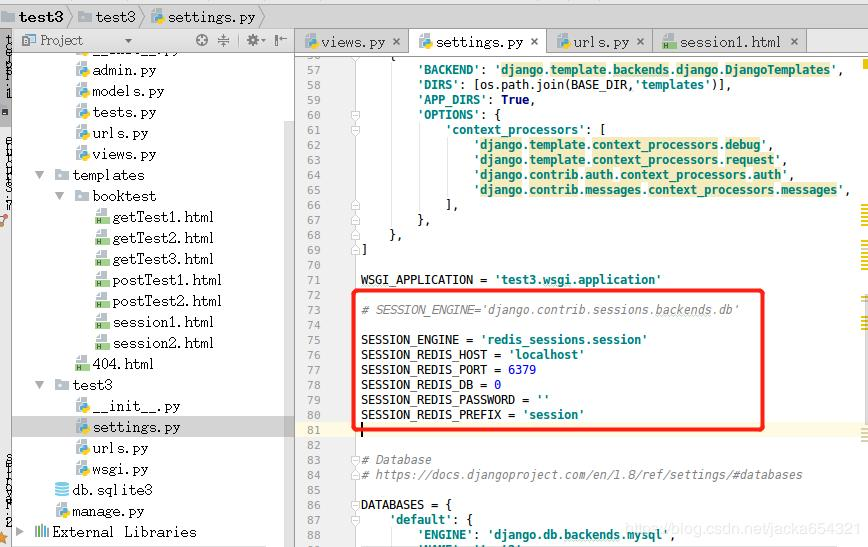The width and height of the screenshot is (868, 547).
Task: Click the inner test3 folder breadcrumb
Action: click(107, 17)
